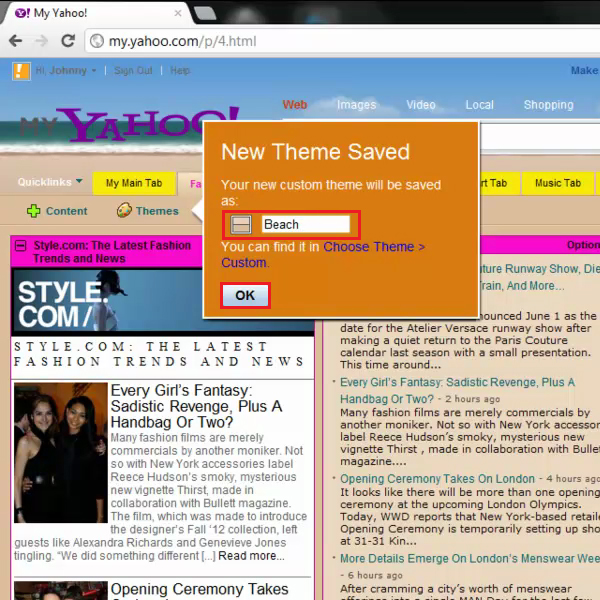
Task: Open Style.com: The Latest Fashion module title
Action: [x=112, y=252]
